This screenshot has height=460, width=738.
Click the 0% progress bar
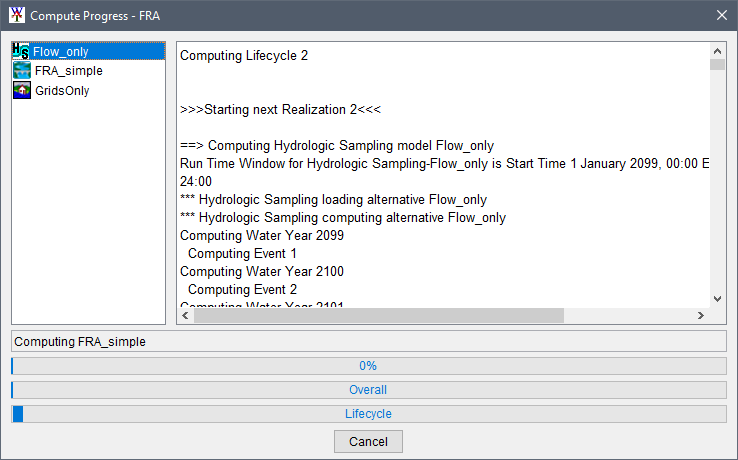coord(369,366)
